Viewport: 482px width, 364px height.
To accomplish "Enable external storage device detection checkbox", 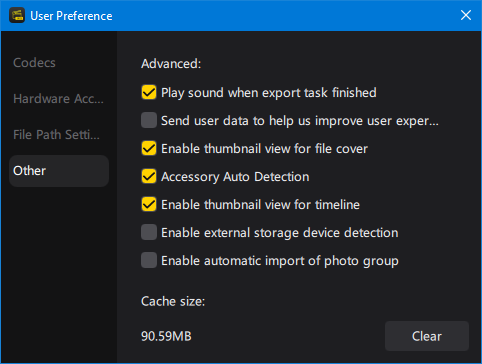I will tap(149, 232).
